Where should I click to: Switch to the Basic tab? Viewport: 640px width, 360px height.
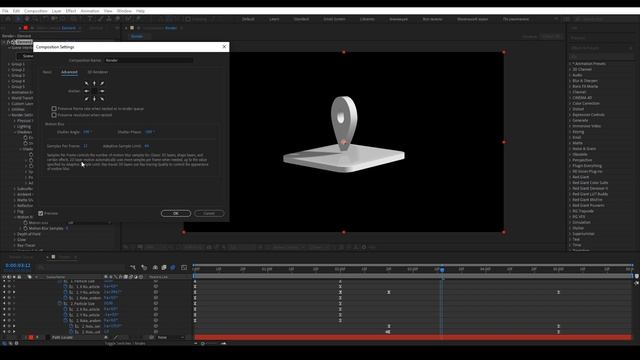click(x=47, y=72)
